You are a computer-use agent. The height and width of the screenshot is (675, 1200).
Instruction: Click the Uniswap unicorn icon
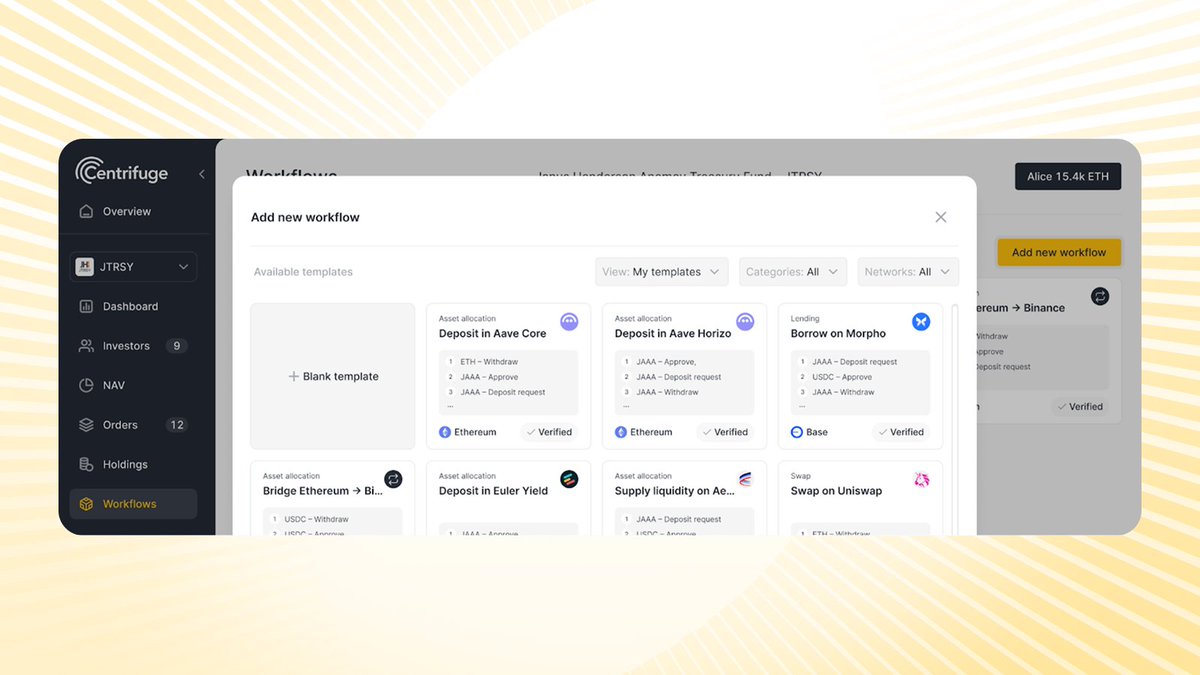click(x=921, y=480)
